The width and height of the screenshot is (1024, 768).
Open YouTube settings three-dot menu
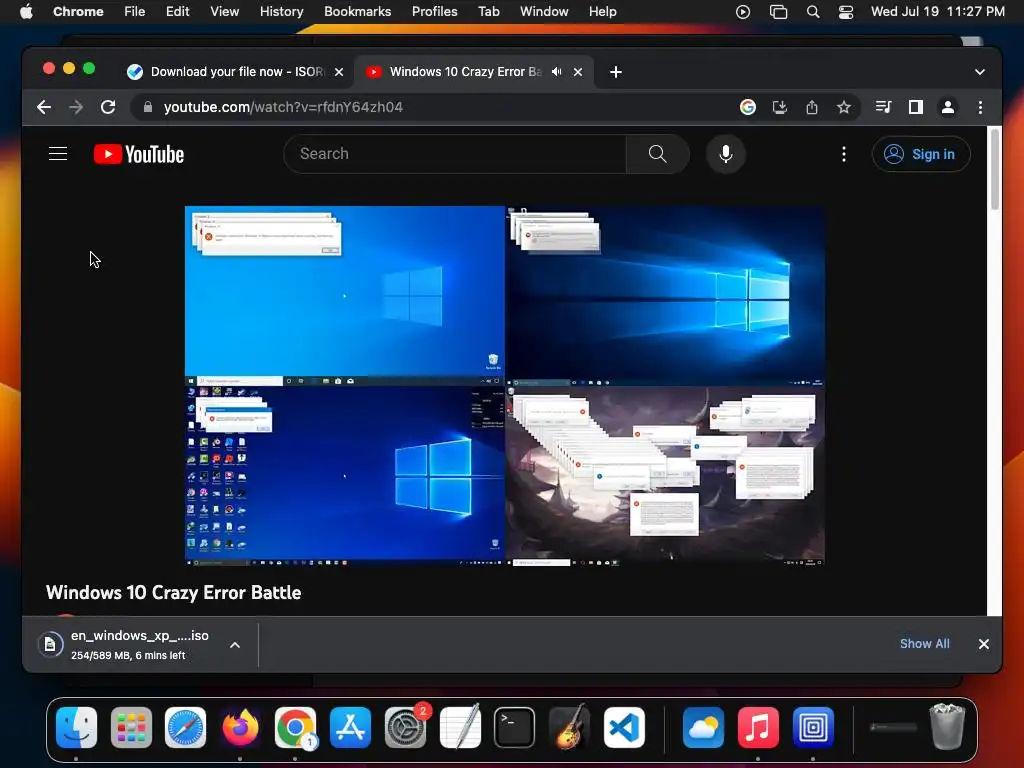[844, 154]
